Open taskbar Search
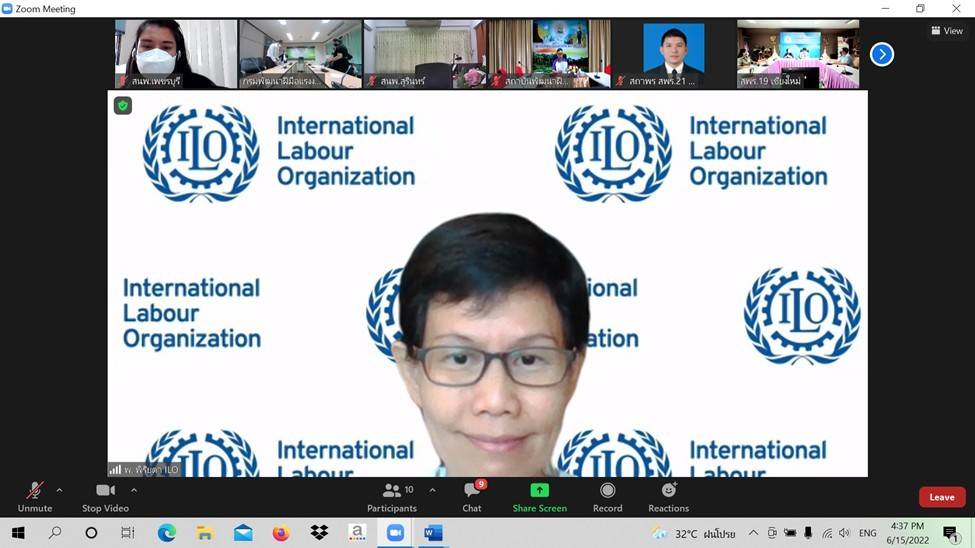 tap(55, 533)
